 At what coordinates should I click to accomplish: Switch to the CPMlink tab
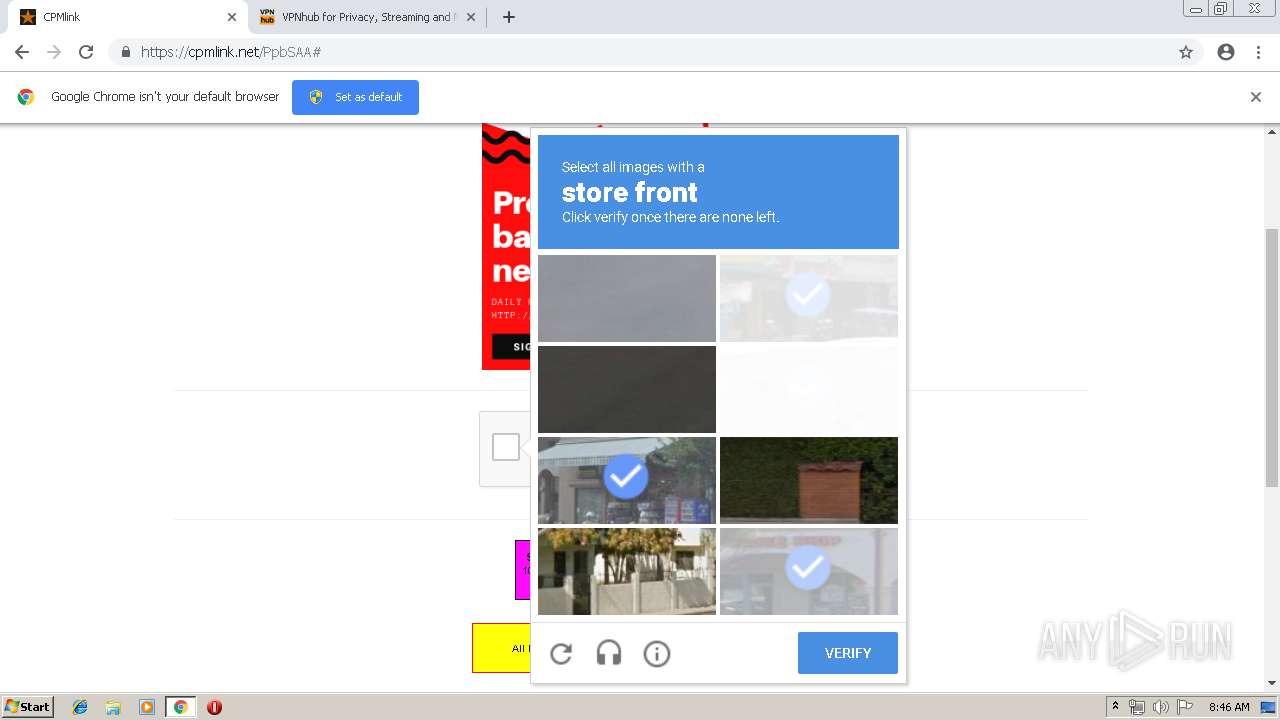point(128,17)
